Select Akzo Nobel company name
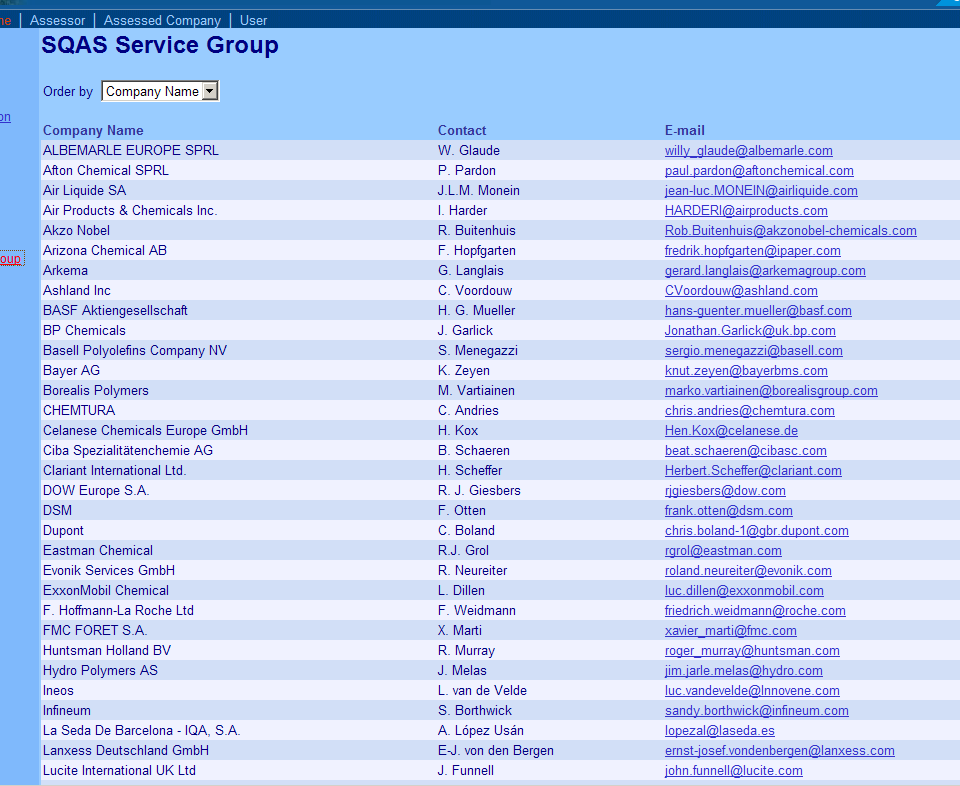 [x=77, y=231]
